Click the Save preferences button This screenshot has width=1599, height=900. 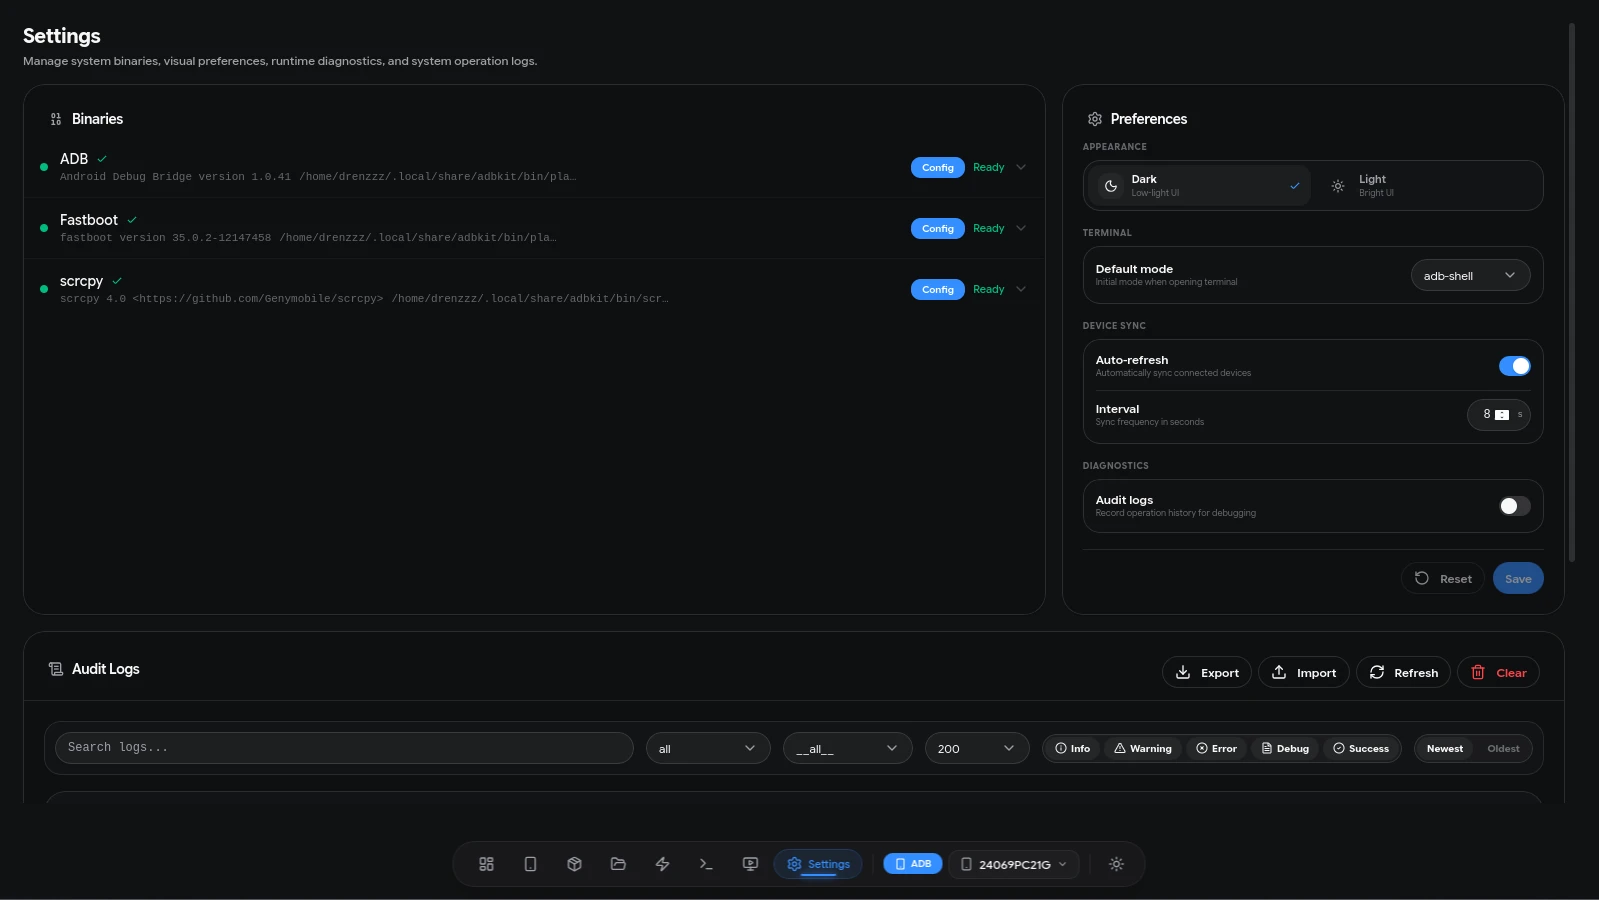1518,579
